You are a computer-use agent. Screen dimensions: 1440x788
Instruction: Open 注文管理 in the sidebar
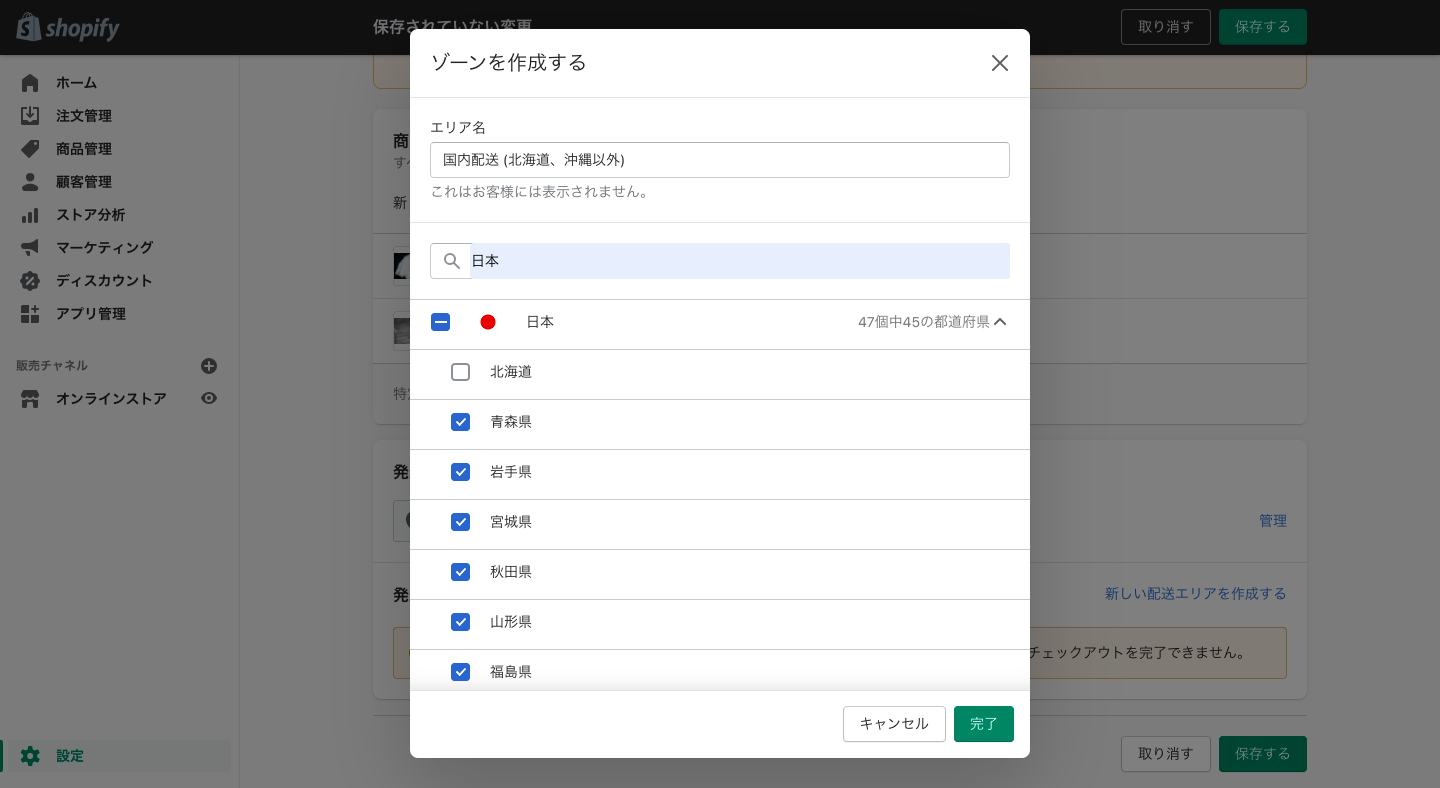click(x=84, y=116)
